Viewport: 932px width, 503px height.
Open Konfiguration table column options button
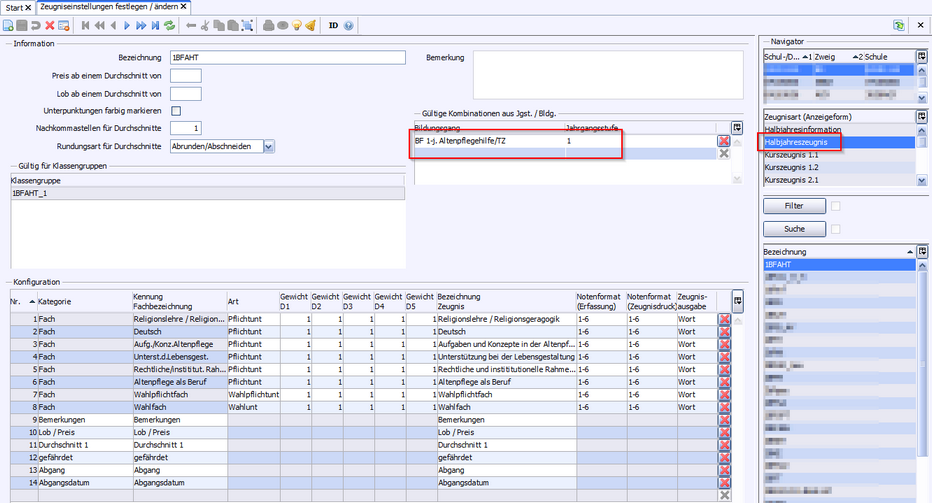point(737,299)
